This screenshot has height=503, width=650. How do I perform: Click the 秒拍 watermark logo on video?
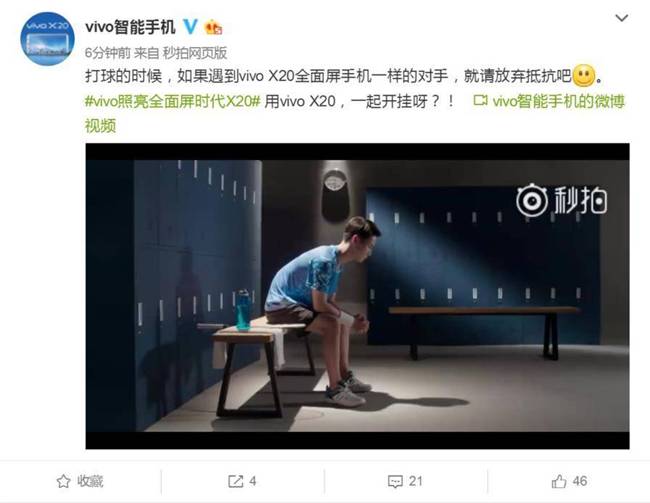561,200
